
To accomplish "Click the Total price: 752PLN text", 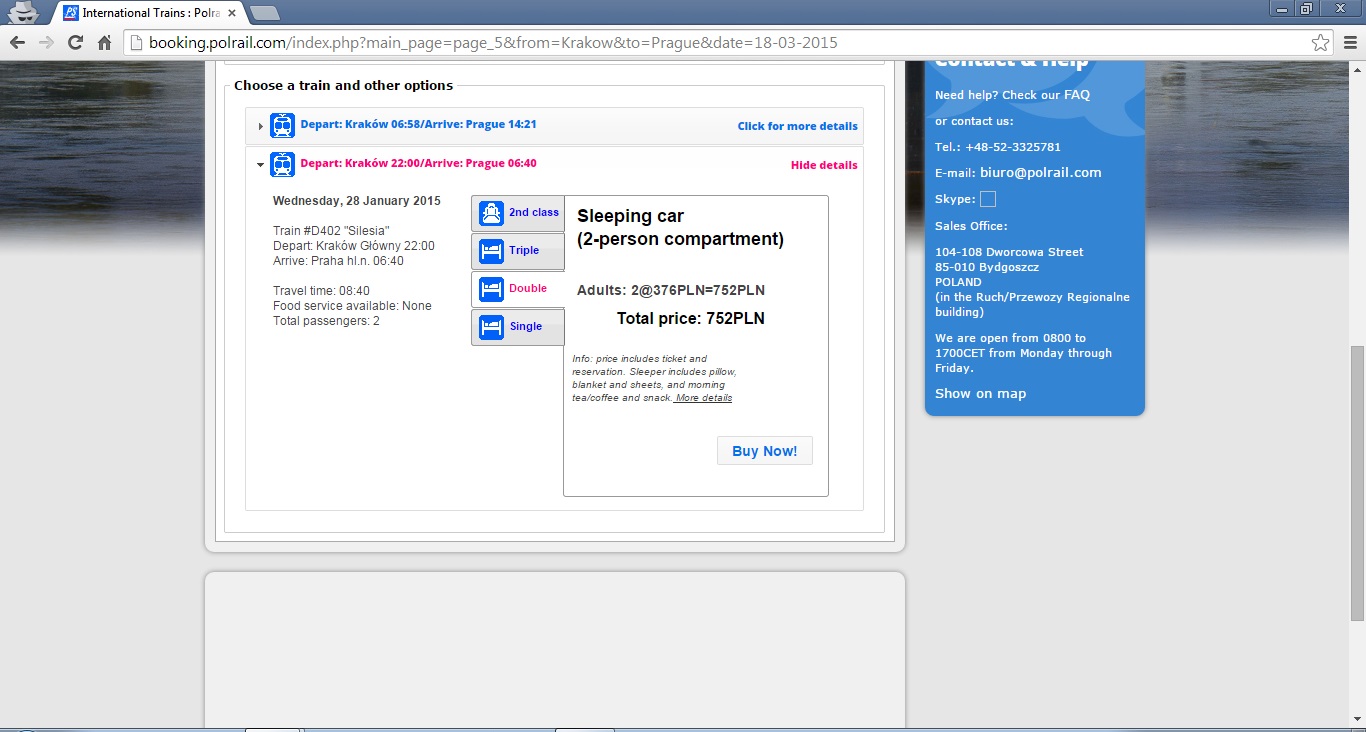I will click(x=691, y=319).
